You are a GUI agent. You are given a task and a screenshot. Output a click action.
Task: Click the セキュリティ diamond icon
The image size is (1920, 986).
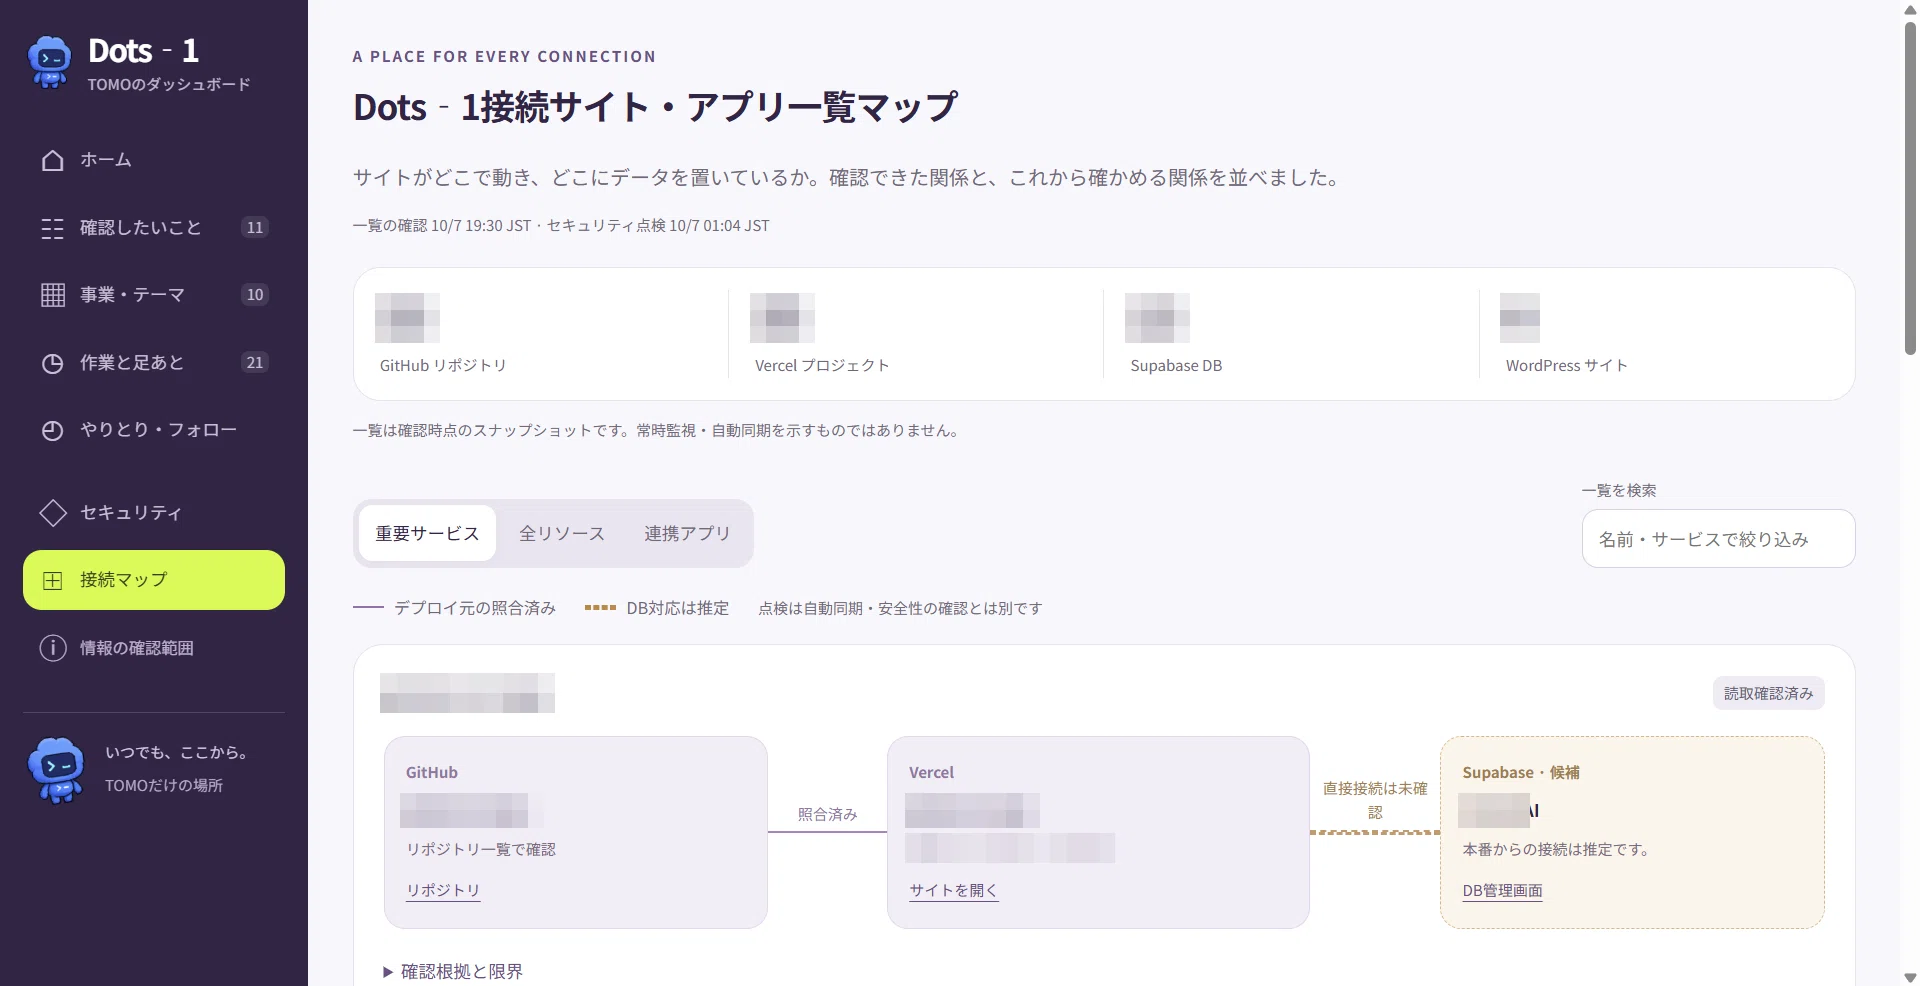pos(53,513)
